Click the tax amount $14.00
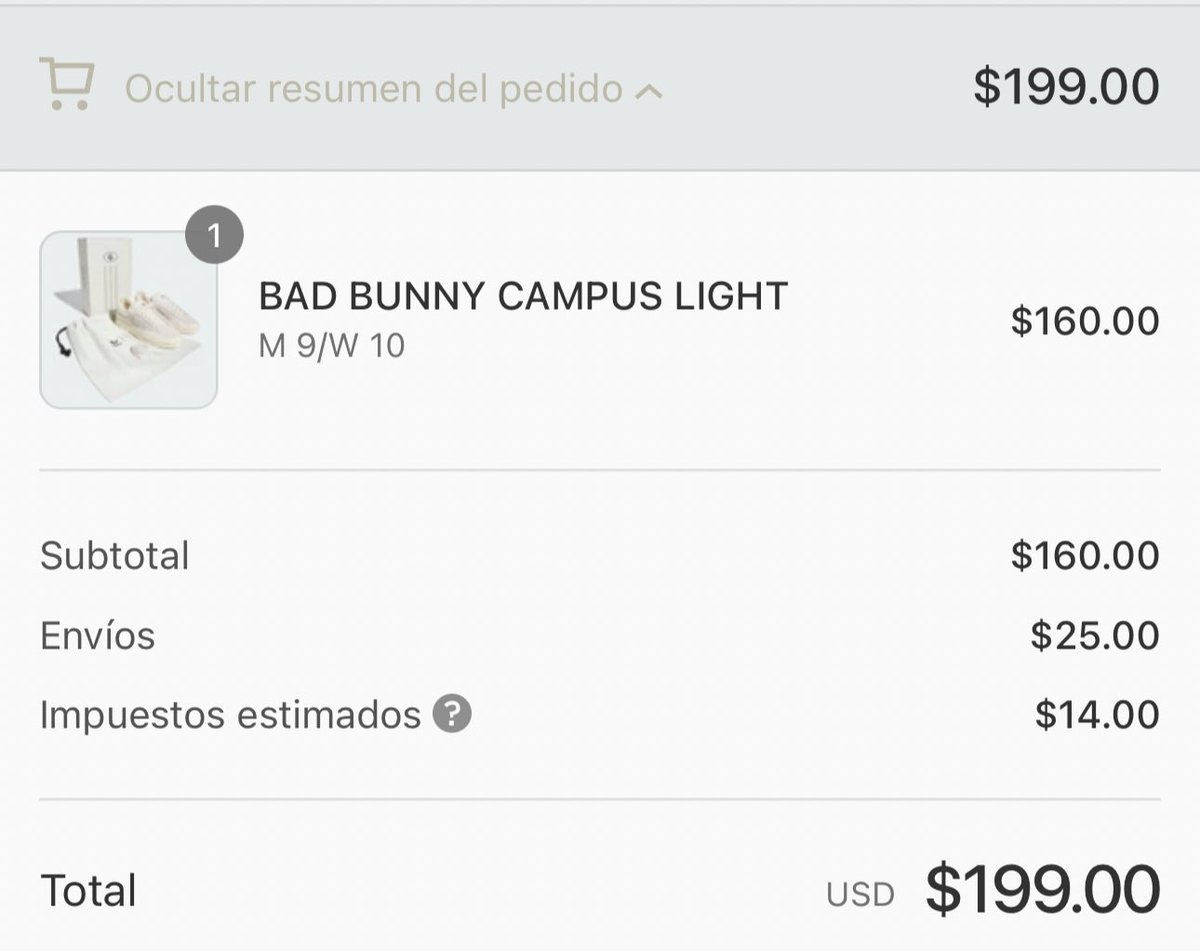This screenshot has height=951, width=1200. (1097, 715)
